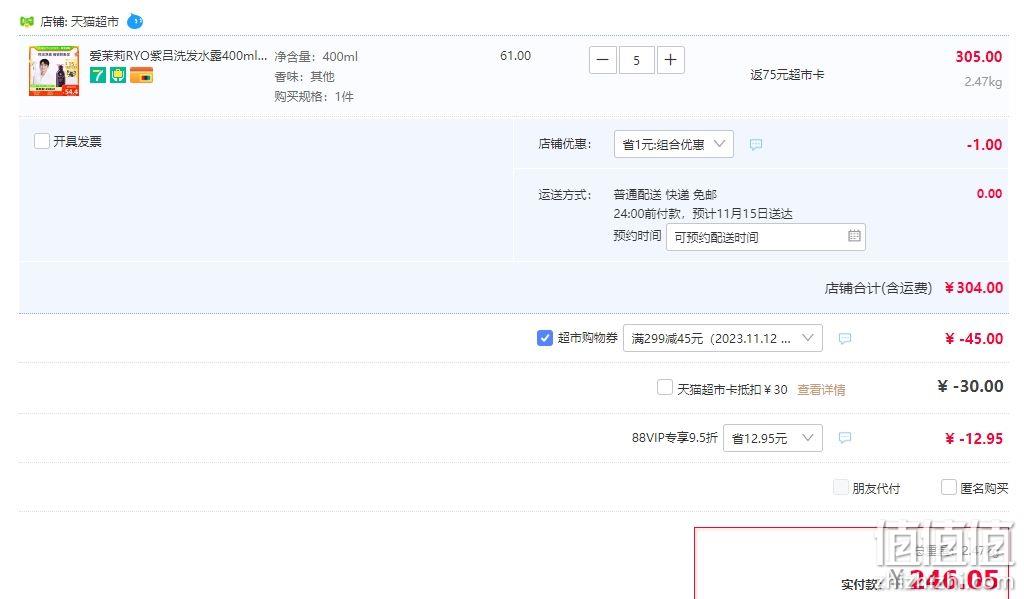Click the 店铺合计(含运费) ¥304.00 total
The width and height of the screenshot is (1024, 599).
[x=913, y=288]
